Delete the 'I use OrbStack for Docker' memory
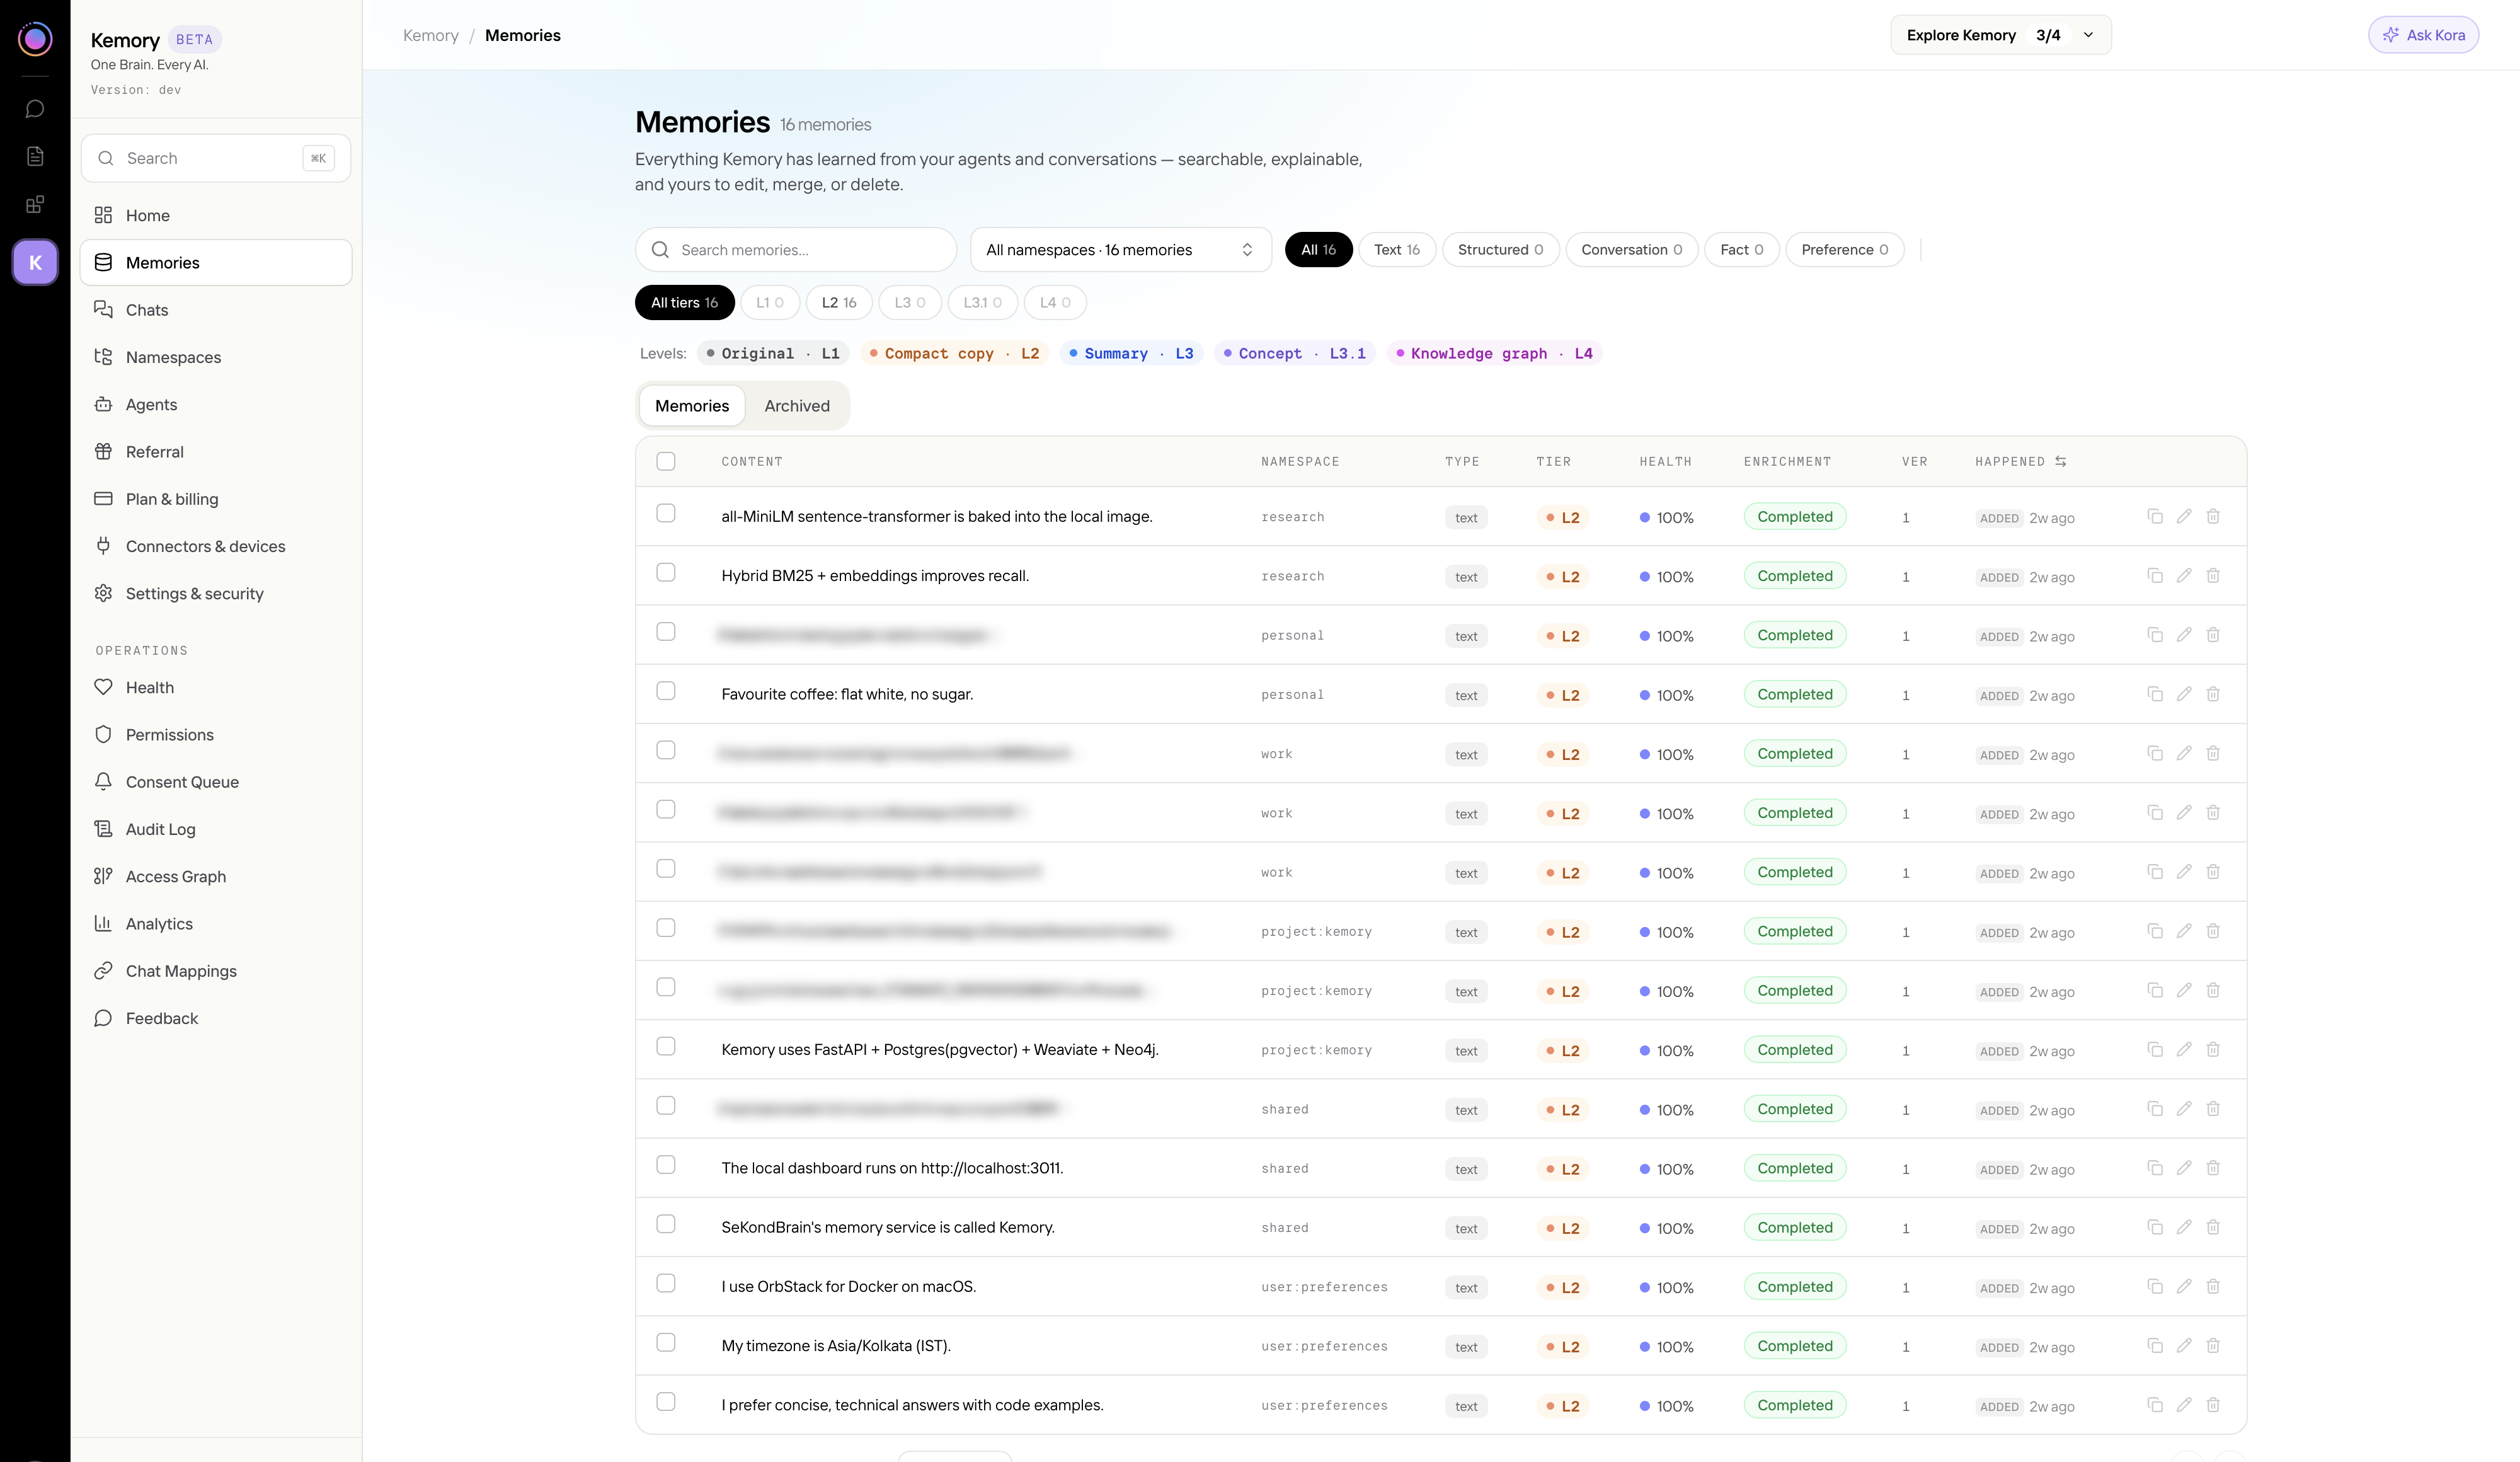2520x1462 pixels. (2213, 1287)
